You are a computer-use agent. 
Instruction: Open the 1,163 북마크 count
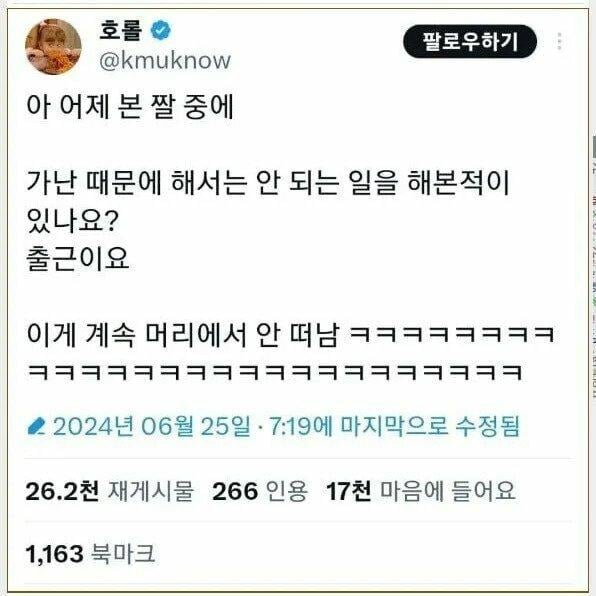(90, 553)
